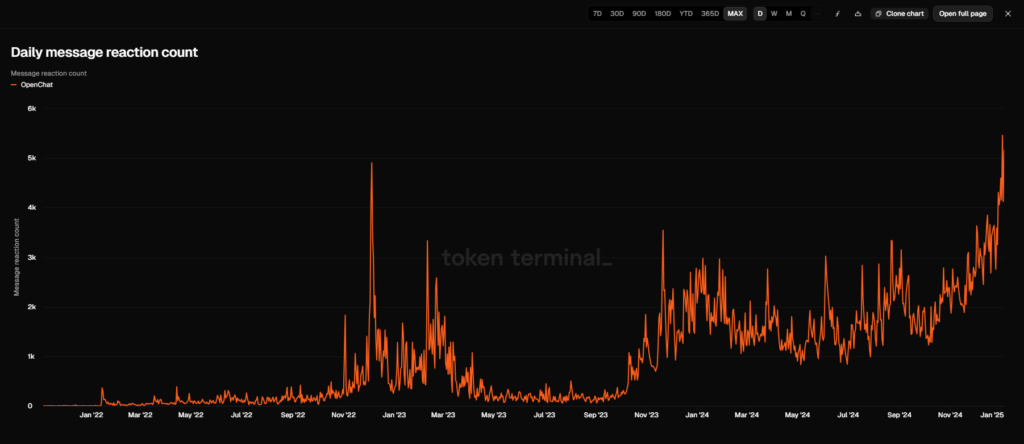Click the 6k y-axis label
Screen dimensions: 1024x444
click(31, 108)
